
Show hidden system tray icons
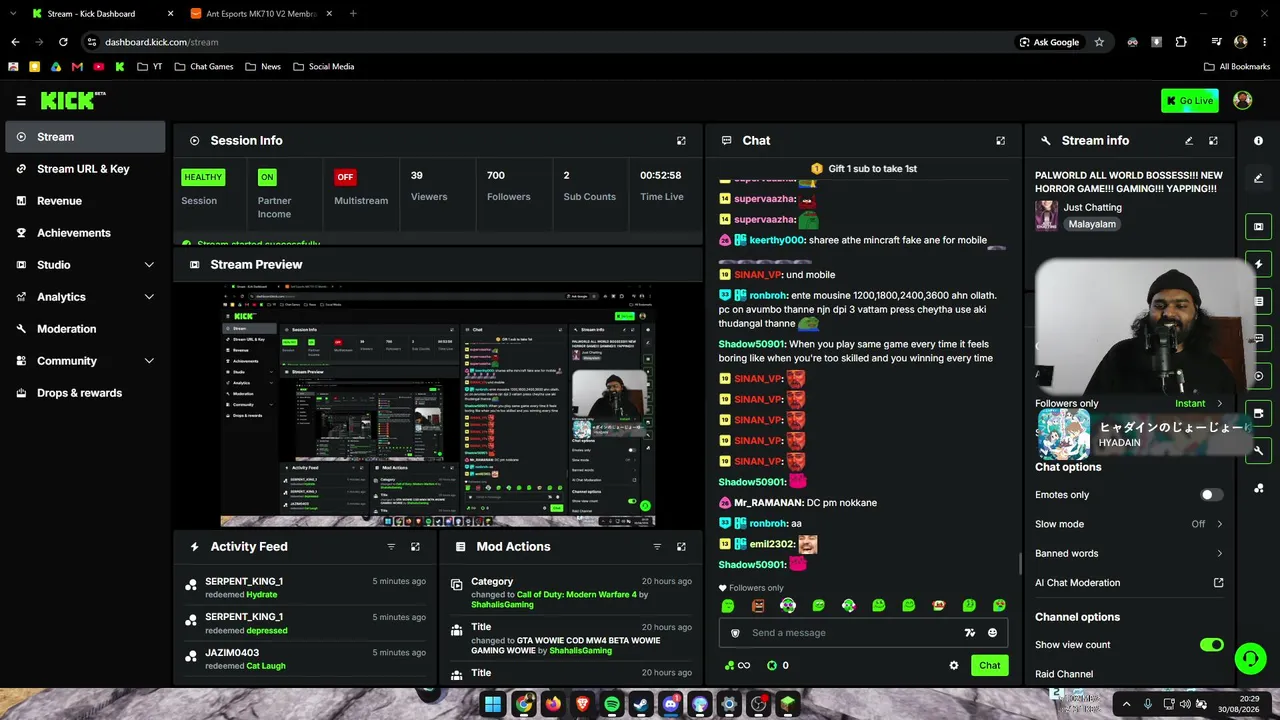click(x=1126, y=704)
